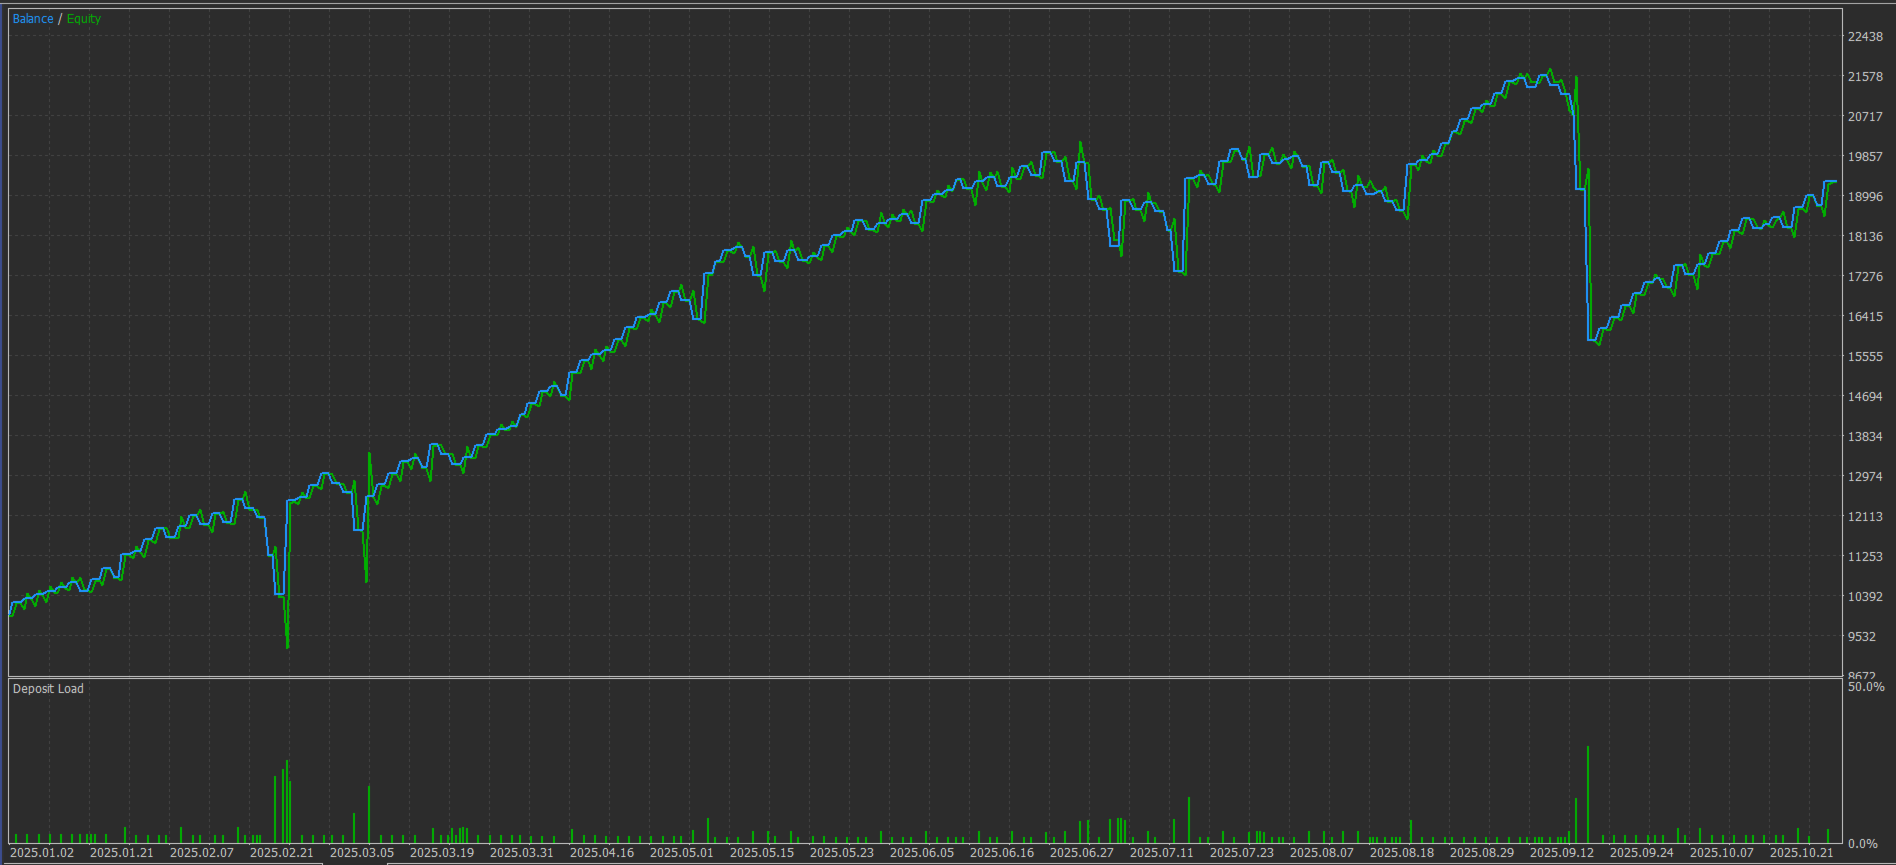The image size is (1896, 865).
Task: Select the 2025.06.16 date label
Action: pyautogui.click(x=1002, y=853)
